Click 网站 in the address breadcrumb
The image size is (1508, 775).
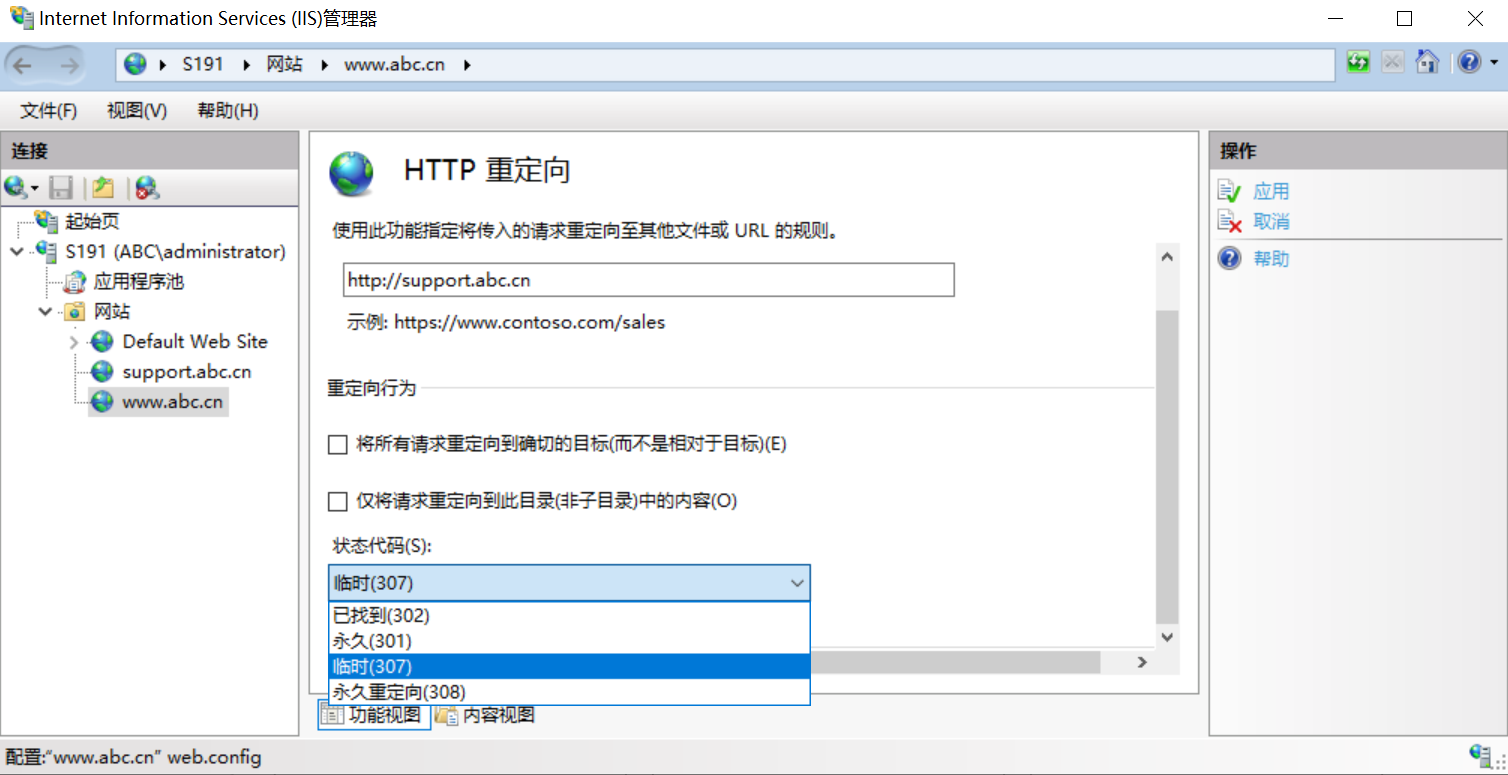[x=284, y=64]
